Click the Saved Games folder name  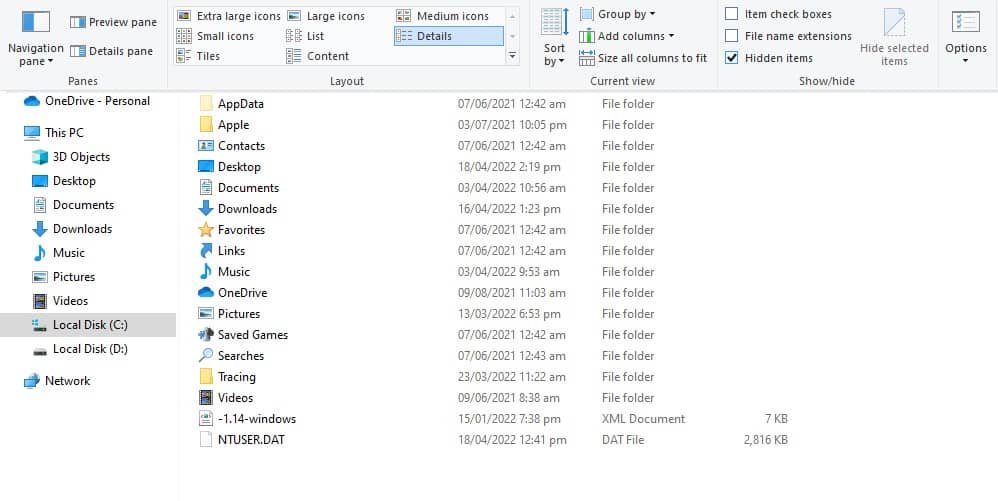tap(253, 335)
